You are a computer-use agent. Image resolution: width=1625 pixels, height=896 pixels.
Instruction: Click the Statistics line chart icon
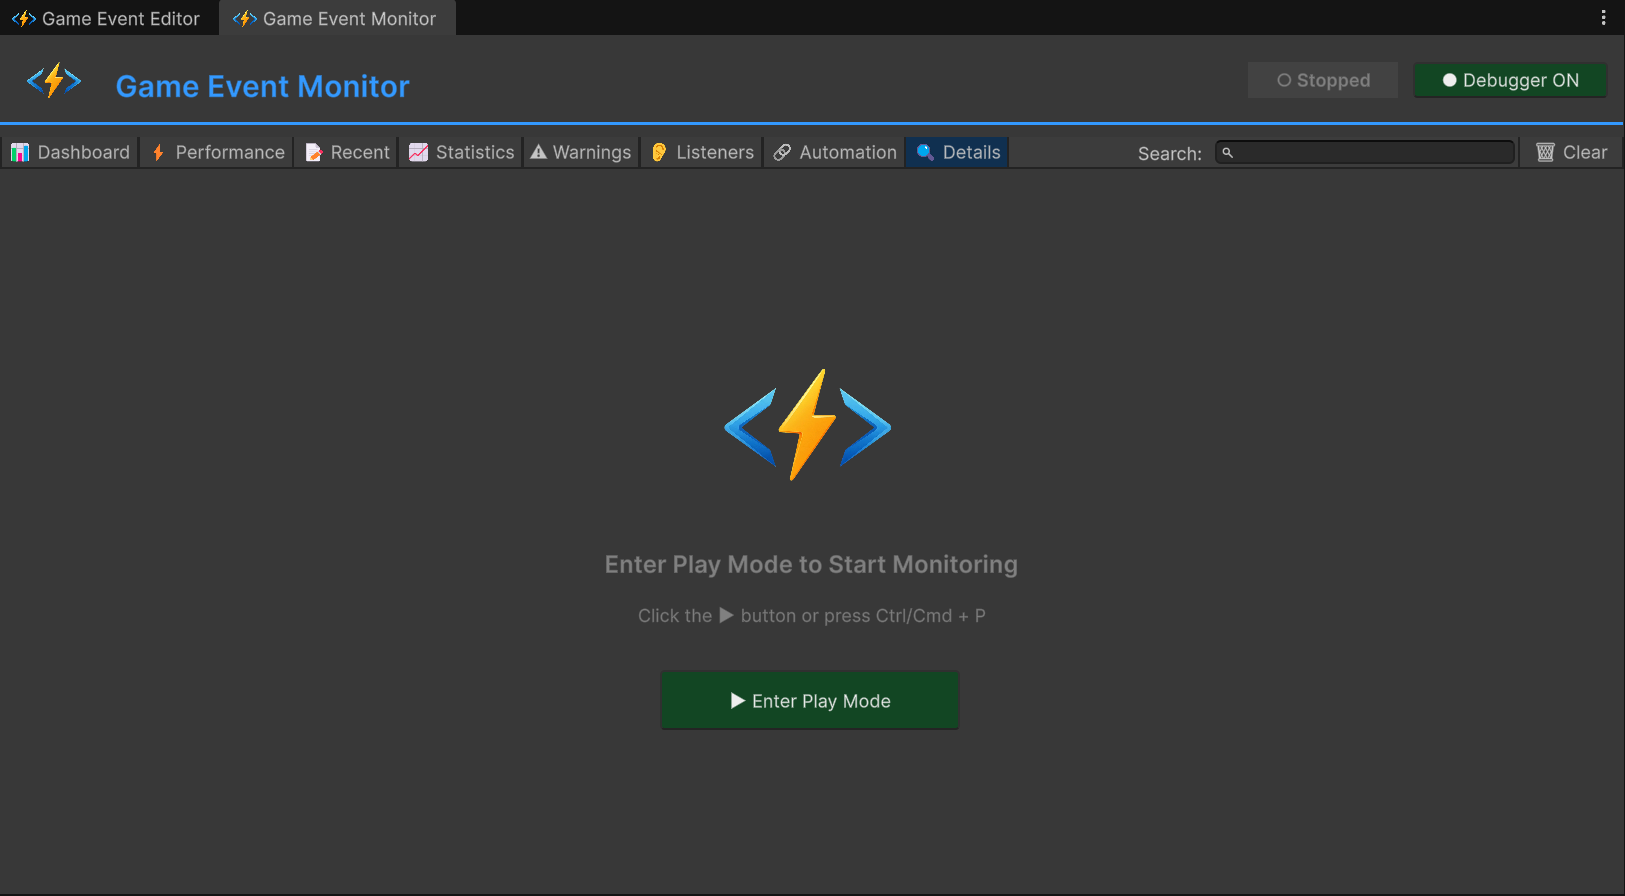pyautogui.click(x=418, y=152)
